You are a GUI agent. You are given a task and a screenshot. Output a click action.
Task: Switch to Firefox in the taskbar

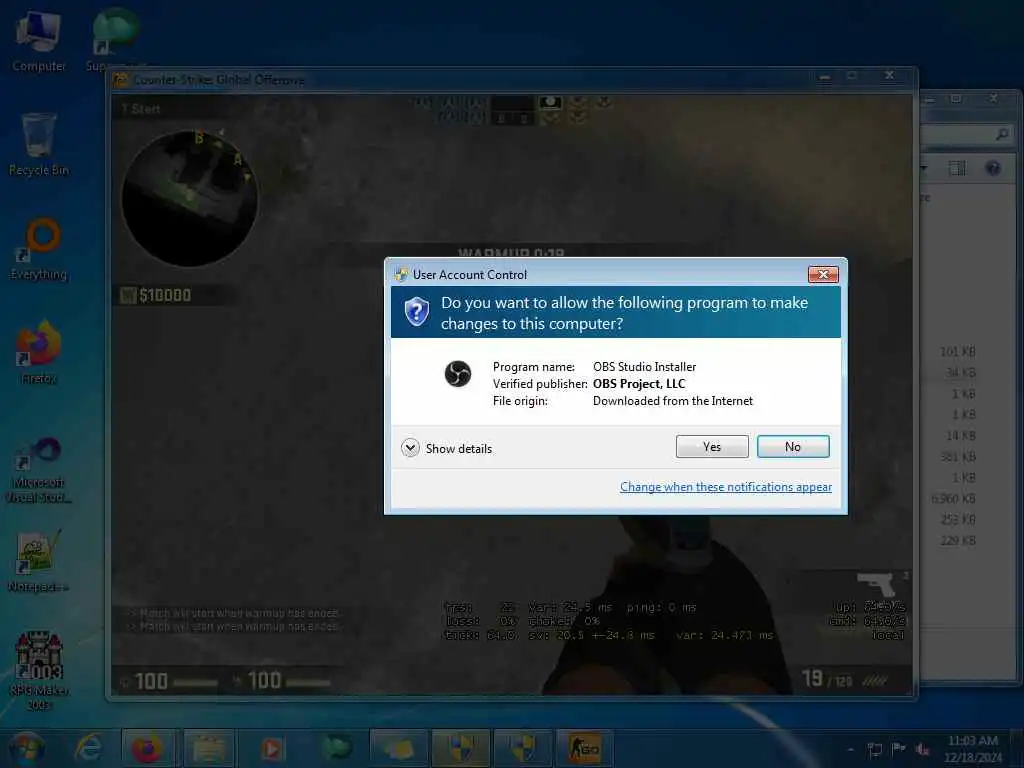pos(148,748)
